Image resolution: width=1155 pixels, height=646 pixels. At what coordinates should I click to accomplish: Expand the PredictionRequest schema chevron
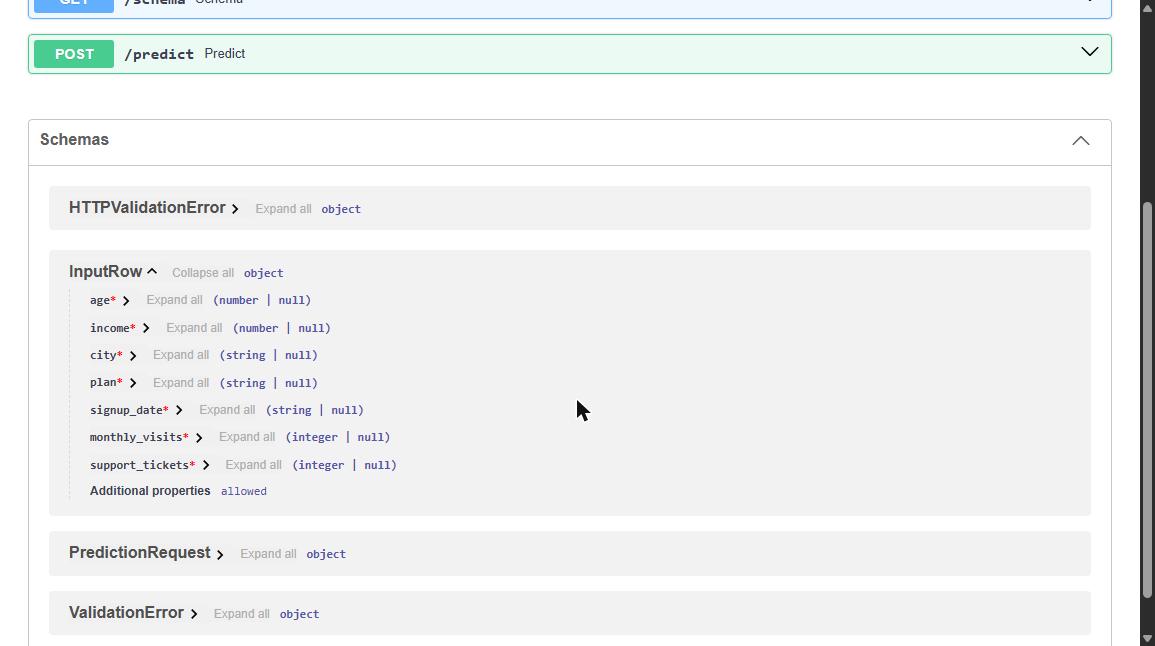(220, 555)
